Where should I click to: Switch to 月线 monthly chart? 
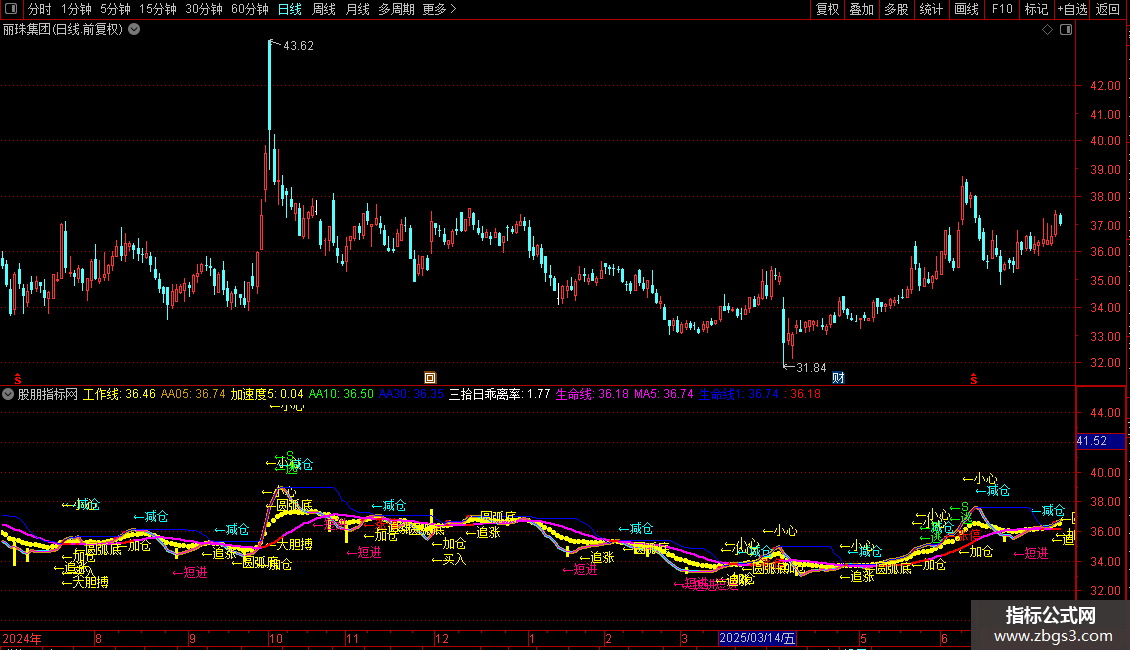(x=357, y=9)
